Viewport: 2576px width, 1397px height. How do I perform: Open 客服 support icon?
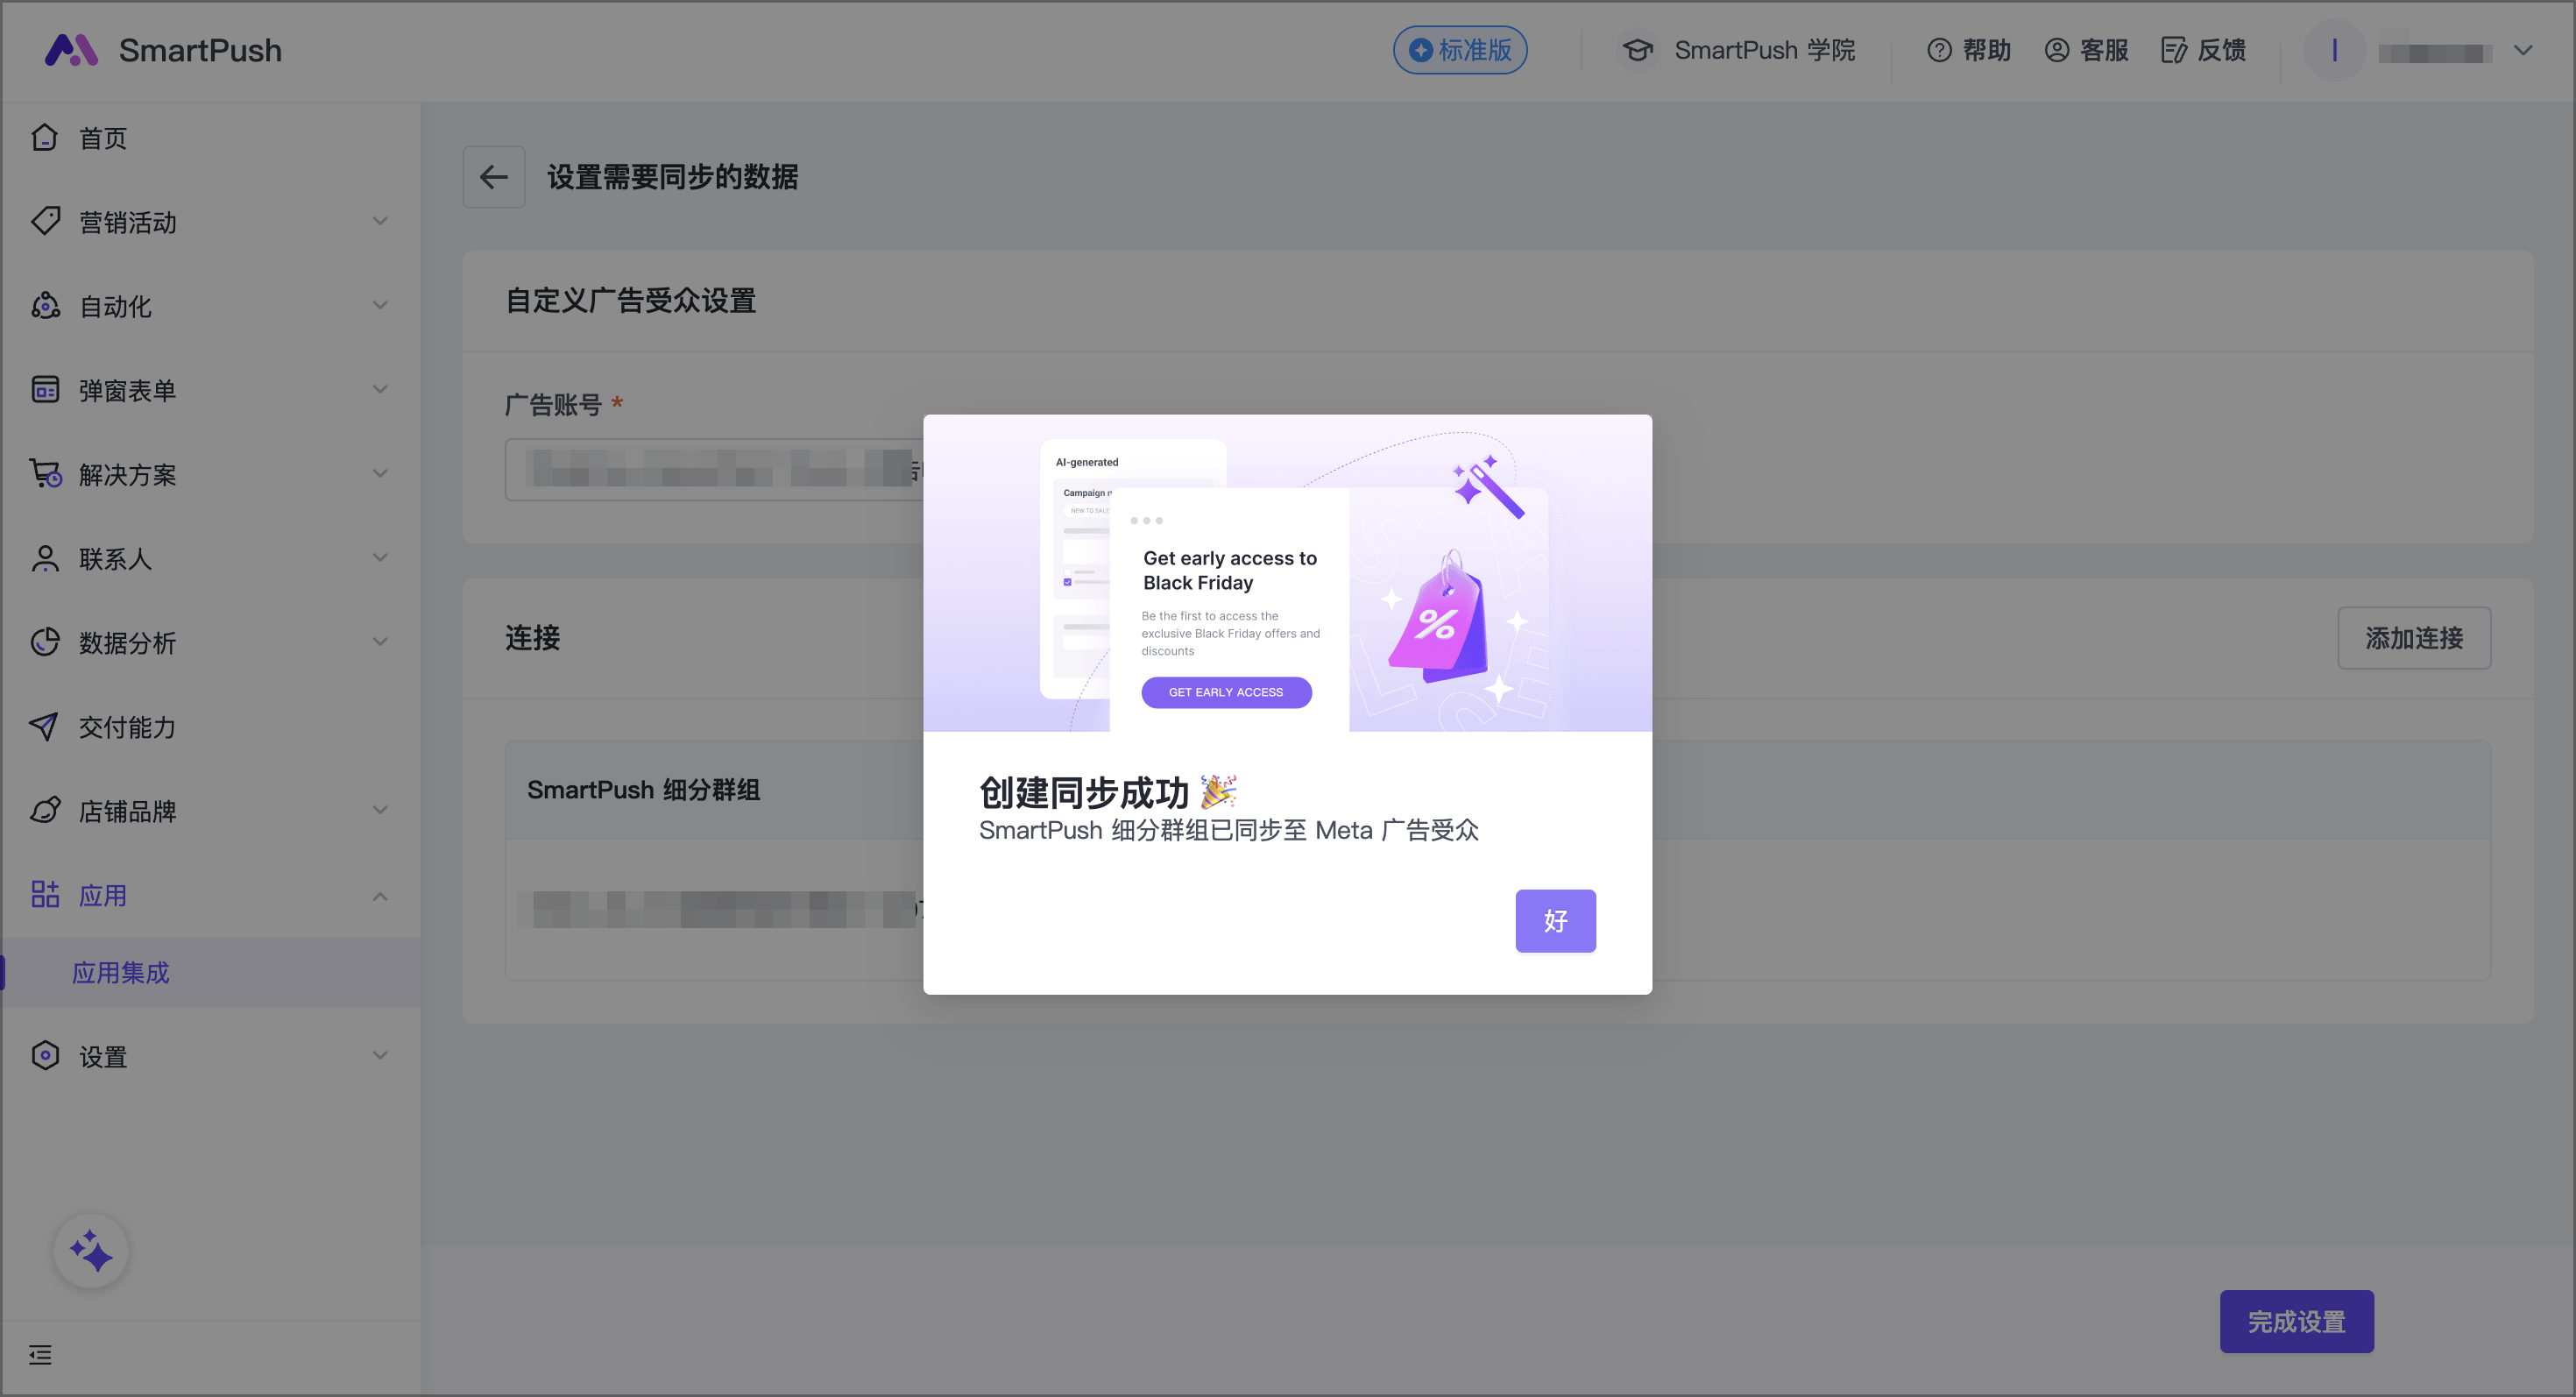2056,50
